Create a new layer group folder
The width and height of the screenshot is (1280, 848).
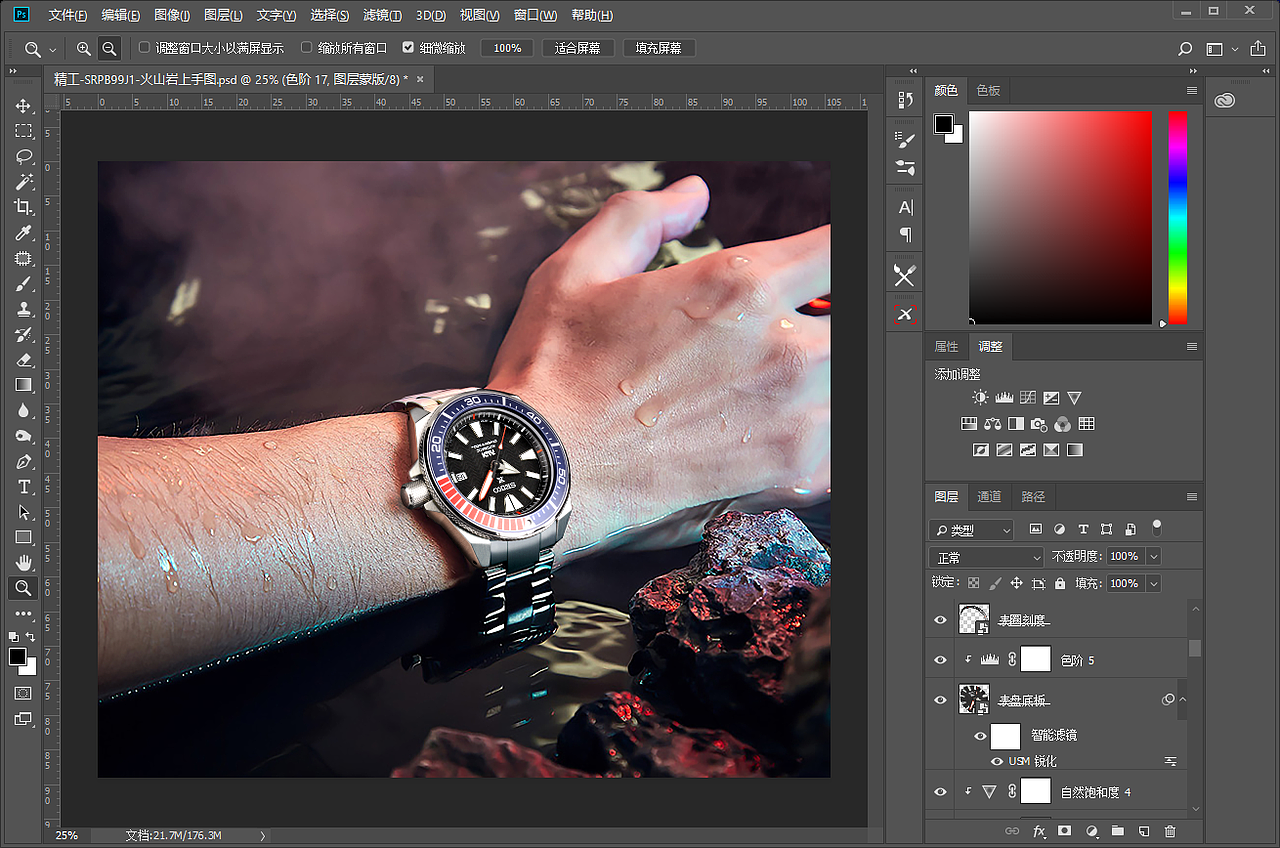click(1118, 831)
